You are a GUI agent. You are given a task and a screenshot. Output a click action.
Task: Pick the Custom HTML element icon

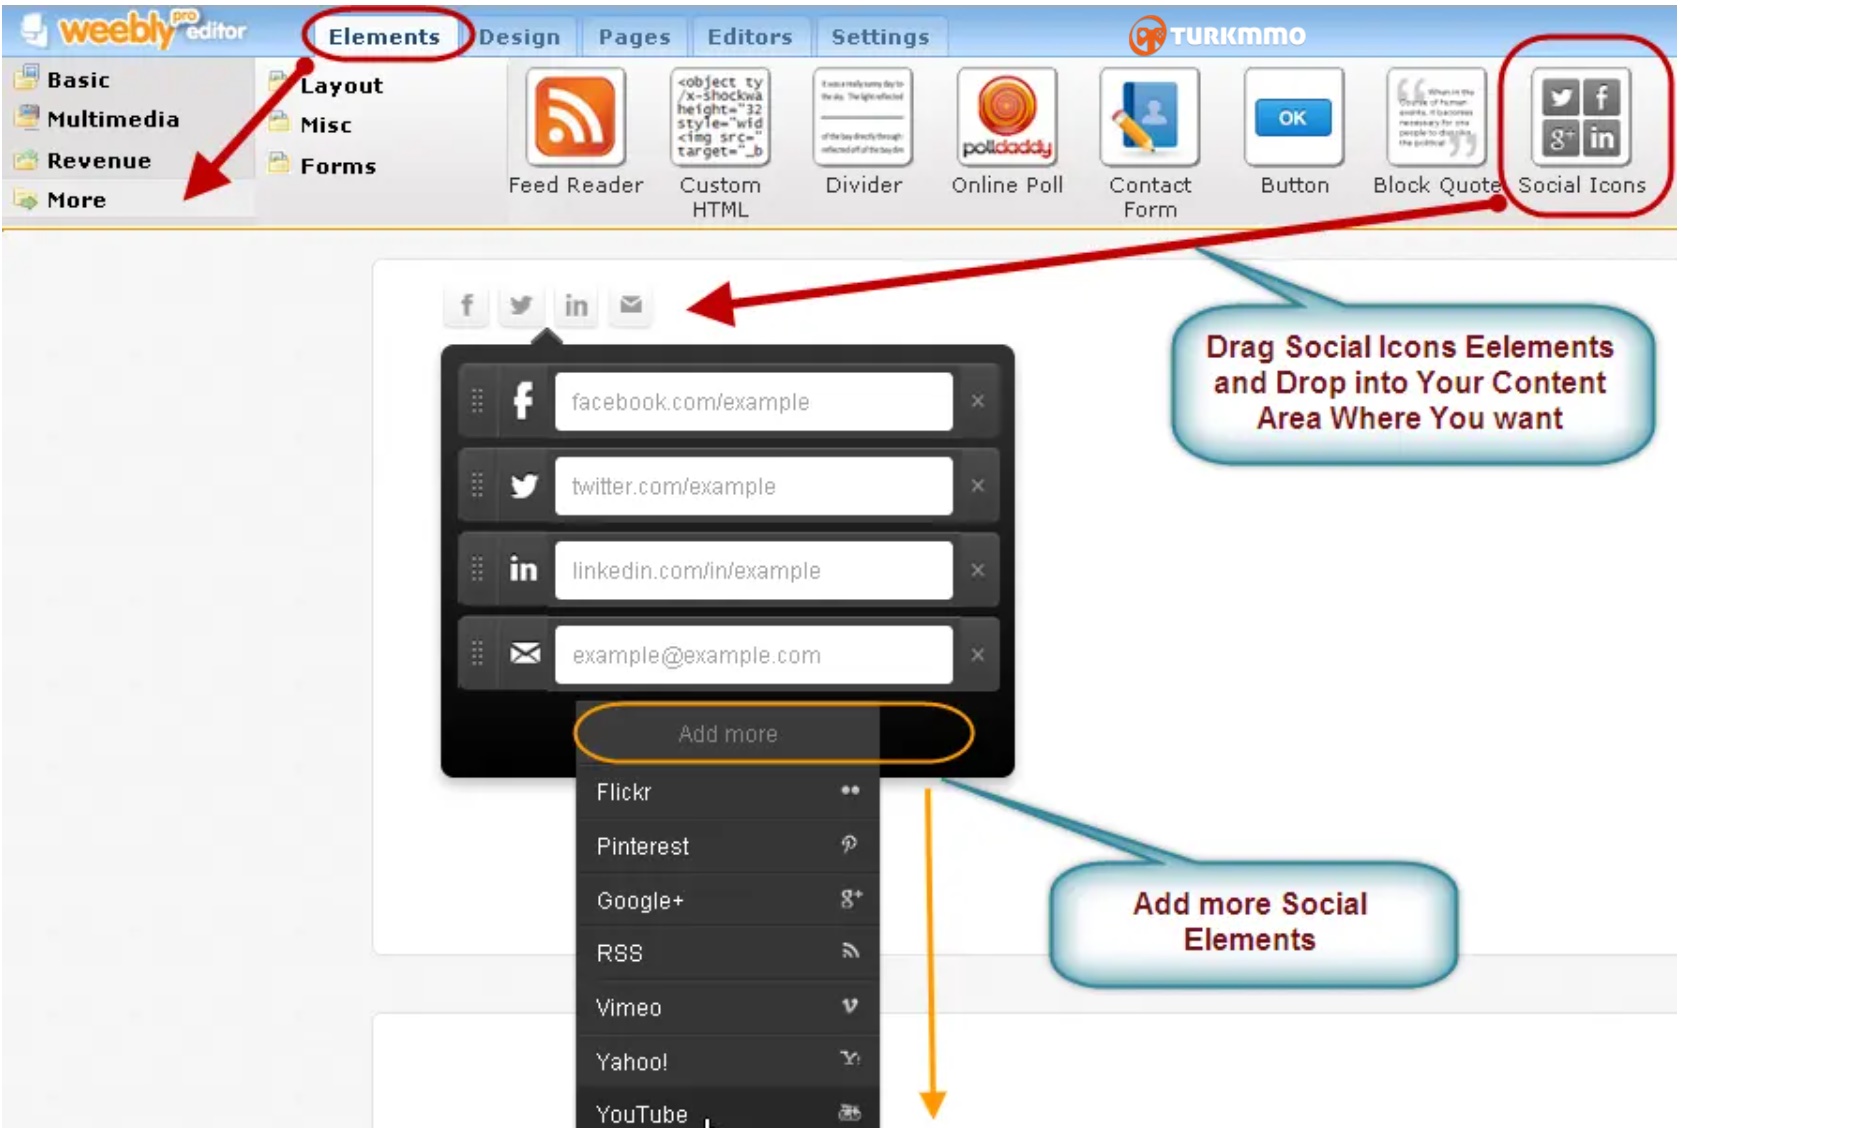tap(720, 118)
